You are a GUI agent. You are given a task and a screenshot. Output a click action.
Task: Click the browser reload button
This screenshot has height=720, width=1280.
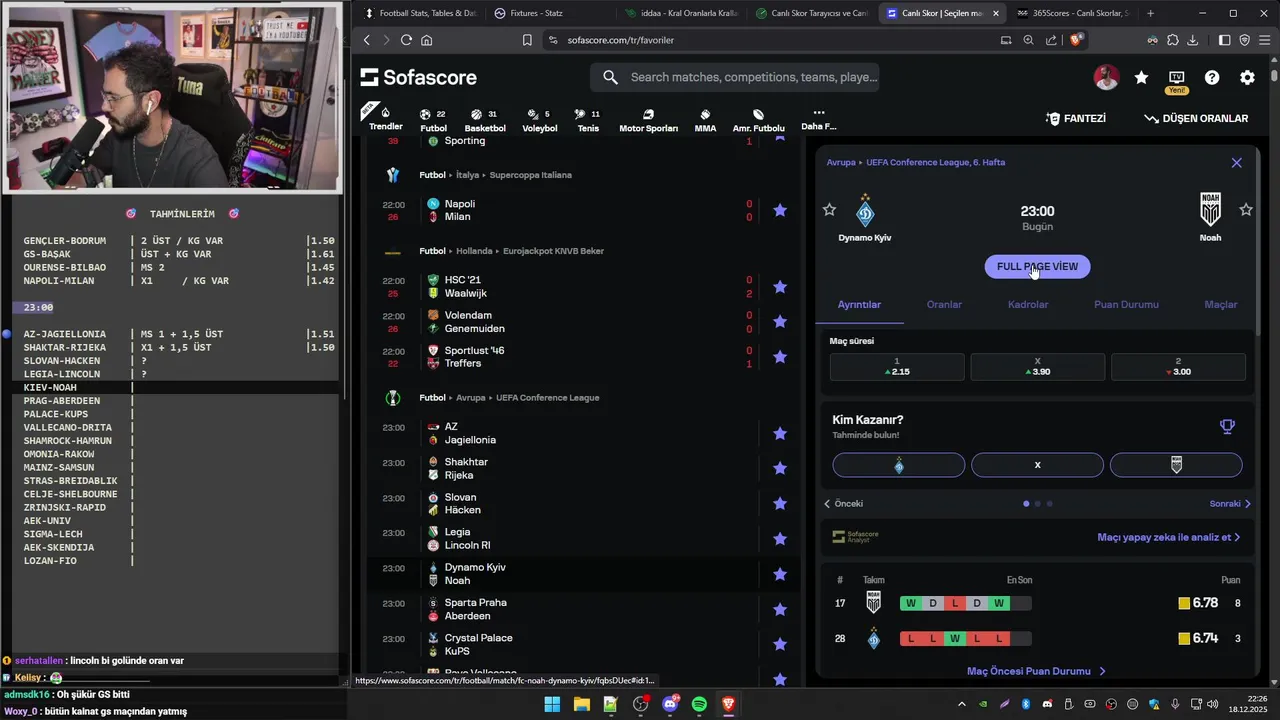[x=406, y=40]
